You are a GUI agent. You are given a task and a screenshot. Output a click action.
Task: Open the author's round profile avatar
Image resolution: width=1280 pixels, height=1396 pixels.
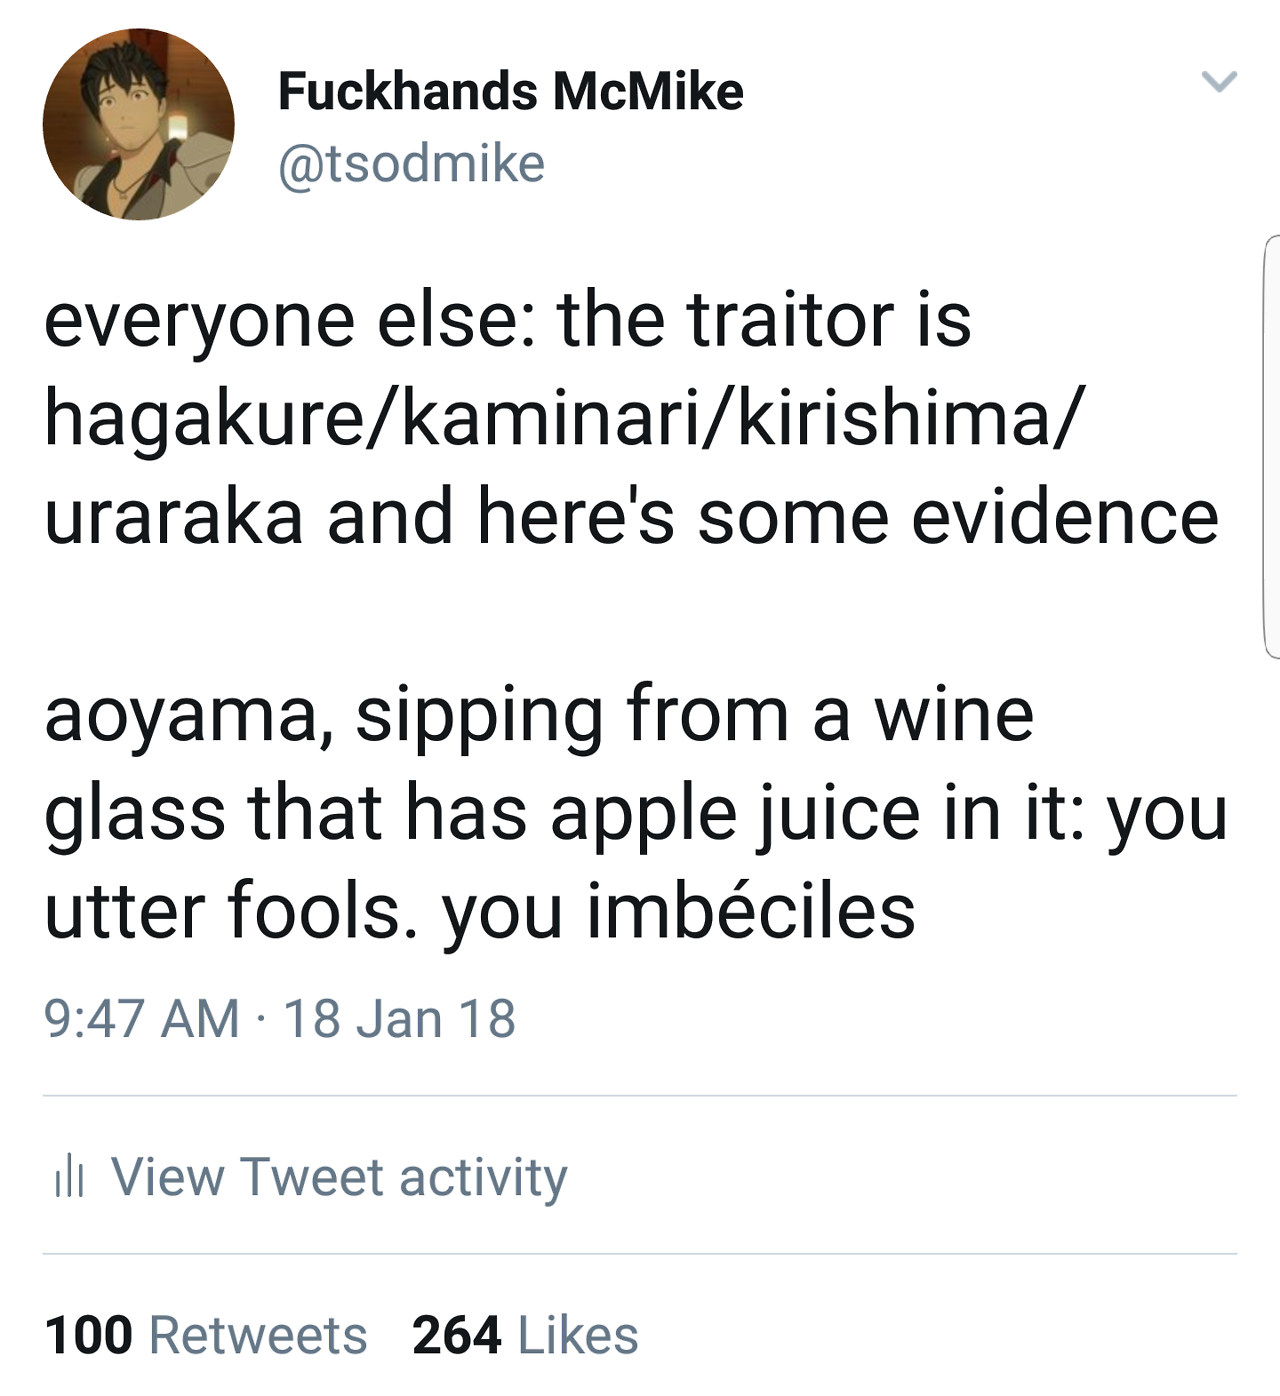coord(138,125)
